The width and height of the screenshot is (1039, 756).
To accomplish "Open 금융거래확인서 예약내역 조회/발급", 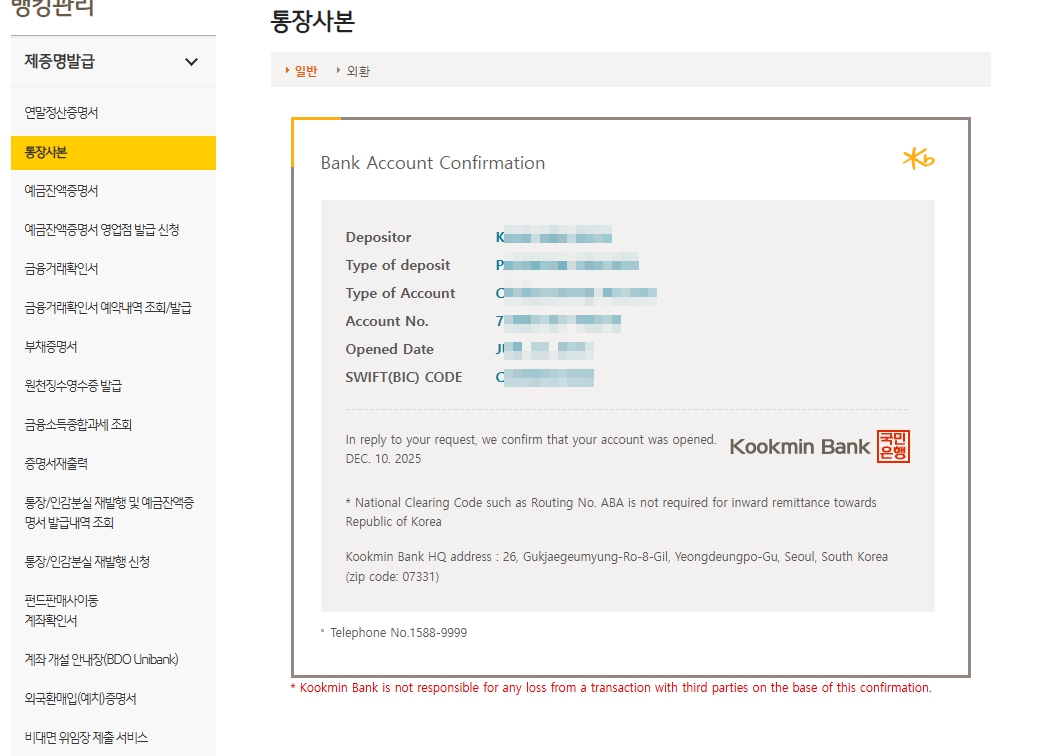I will click(108, 307).
